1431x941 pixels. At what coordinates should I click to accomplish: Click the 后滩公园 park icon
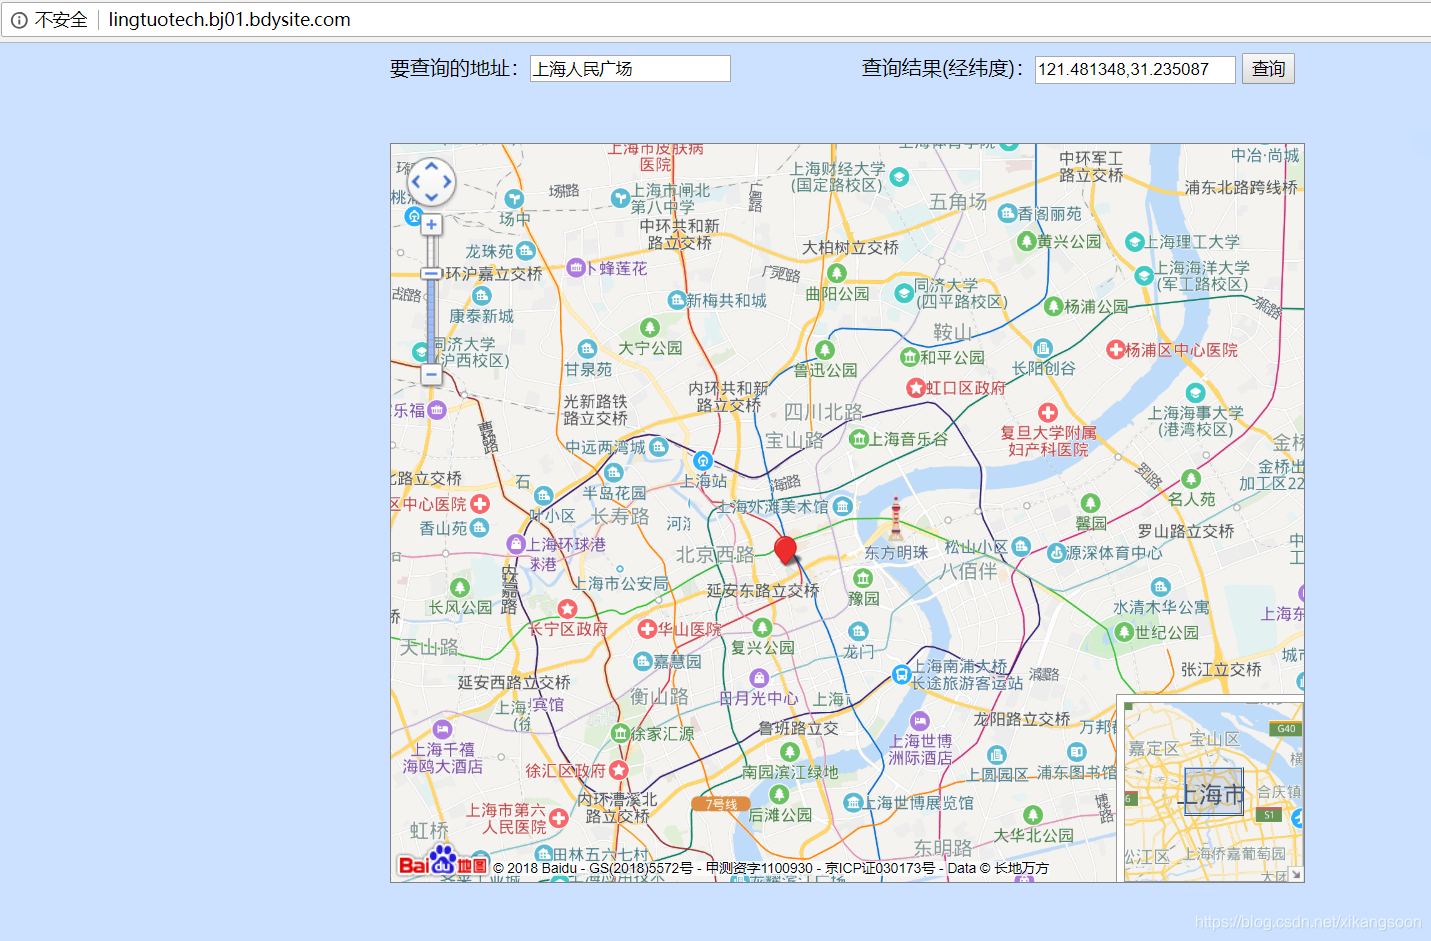(779, 794)
